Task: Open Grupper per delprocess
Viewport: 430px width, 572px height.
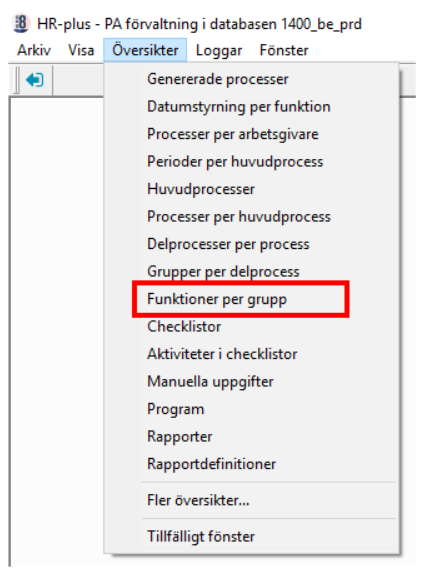Action: [252, 271]
